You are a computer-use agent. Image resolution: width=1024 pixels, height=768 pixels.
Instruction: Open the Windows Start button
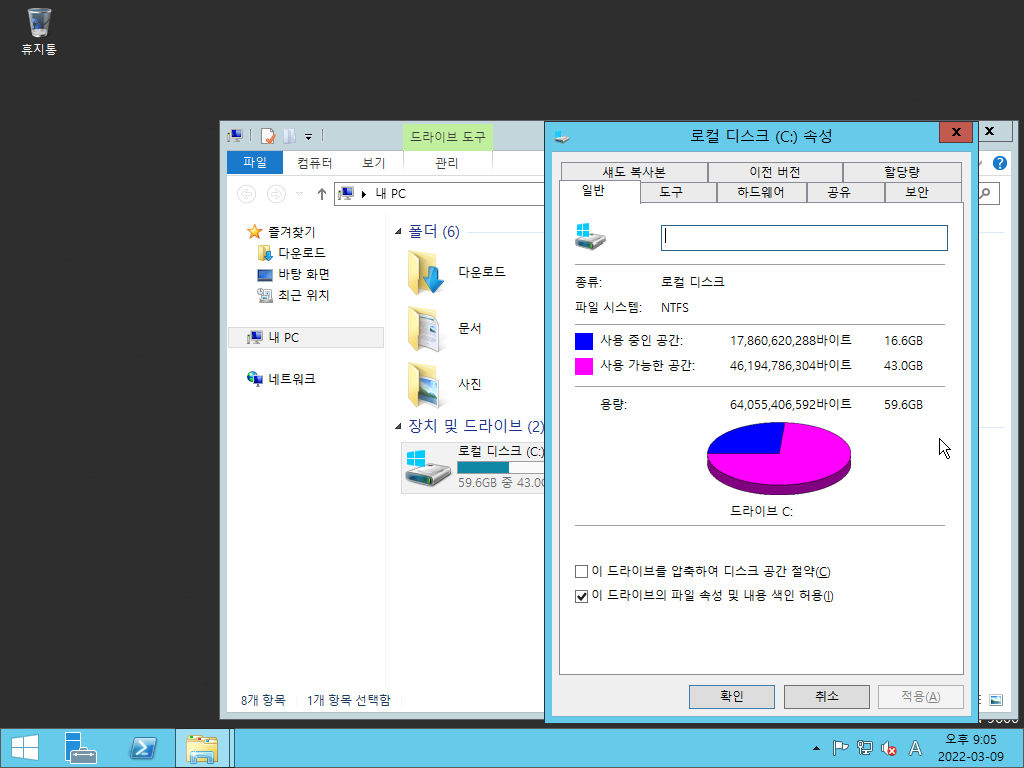[25, 748]
